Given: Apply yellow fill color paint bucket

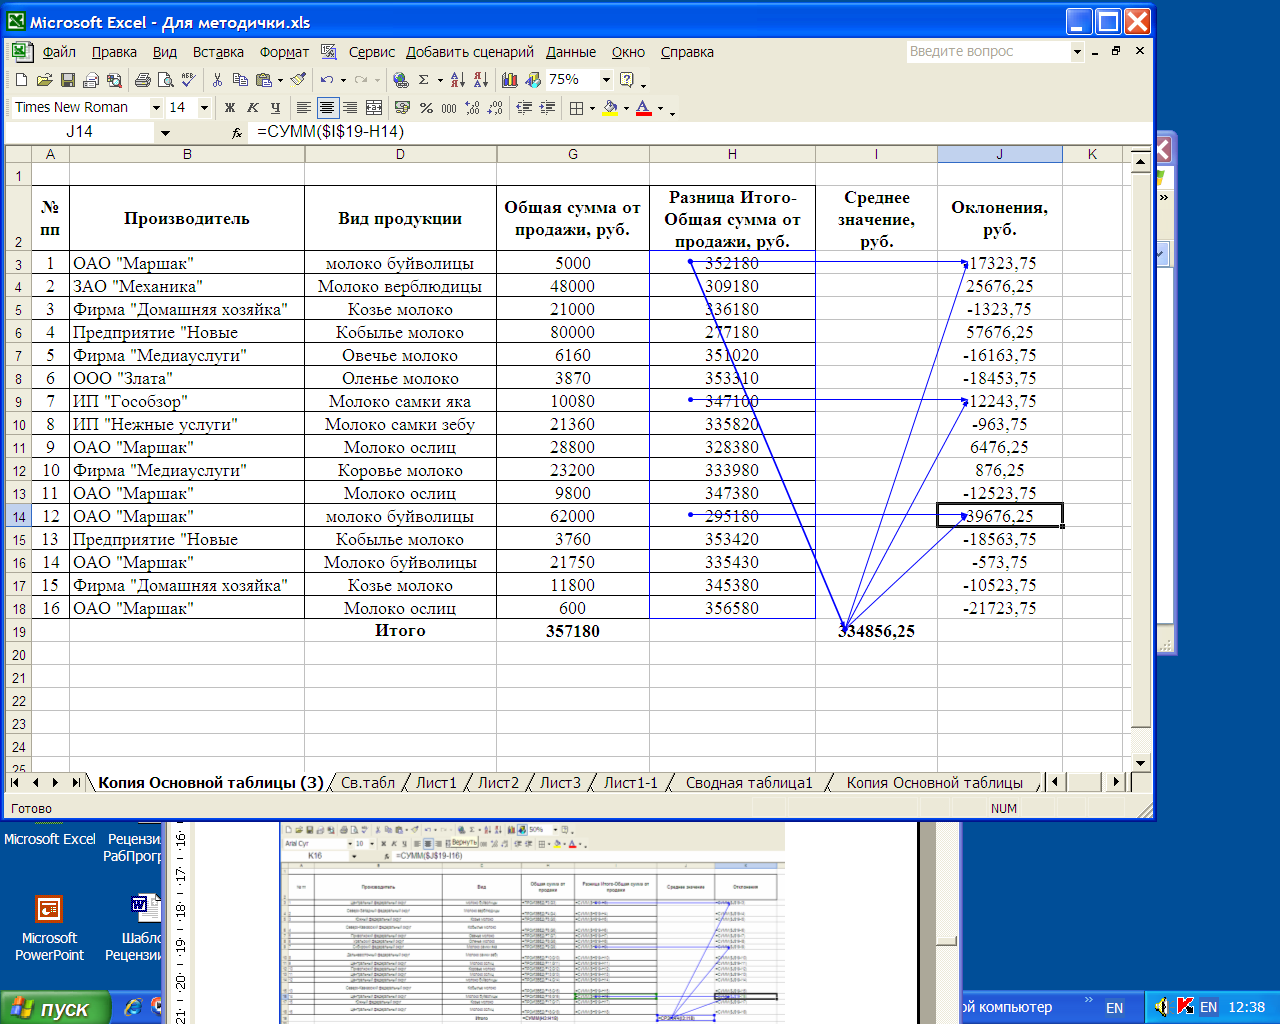Looking at the screenshot, I should point(610,107).
